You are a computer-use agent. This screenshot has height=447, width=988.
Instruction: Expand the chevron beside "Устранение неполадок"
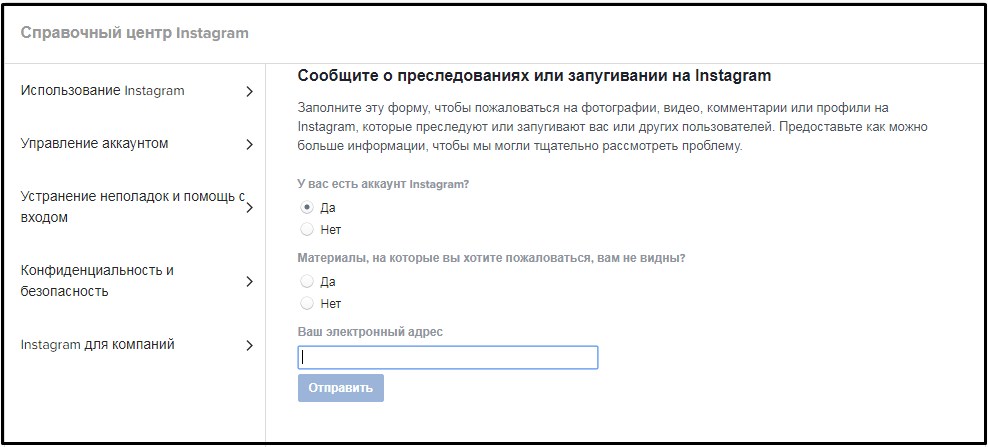[x=249, y=207]
